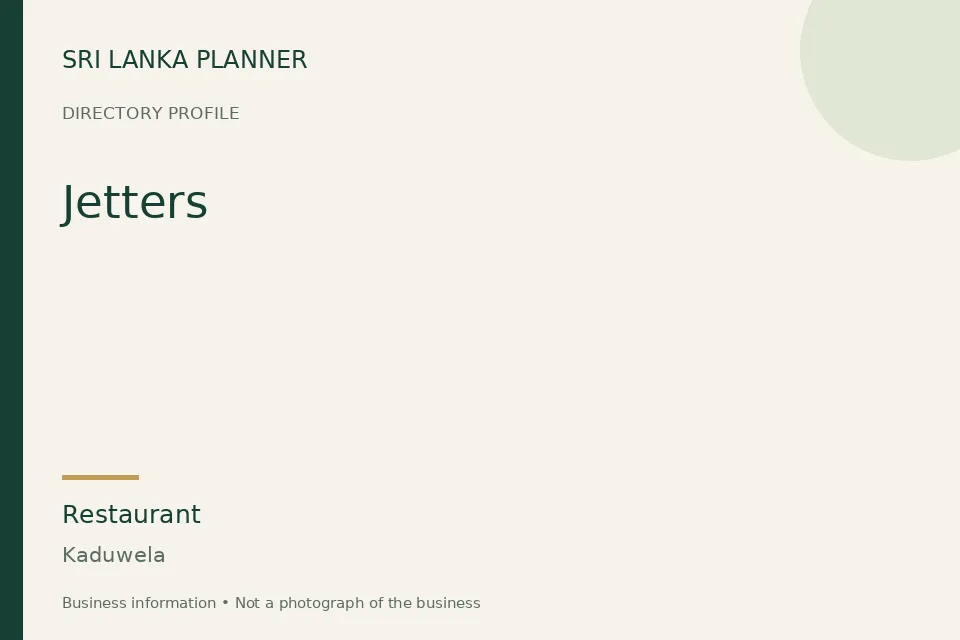Click the word PLANNER in the header
Viewport: 960px width, 640px height.
pos(252,60)
